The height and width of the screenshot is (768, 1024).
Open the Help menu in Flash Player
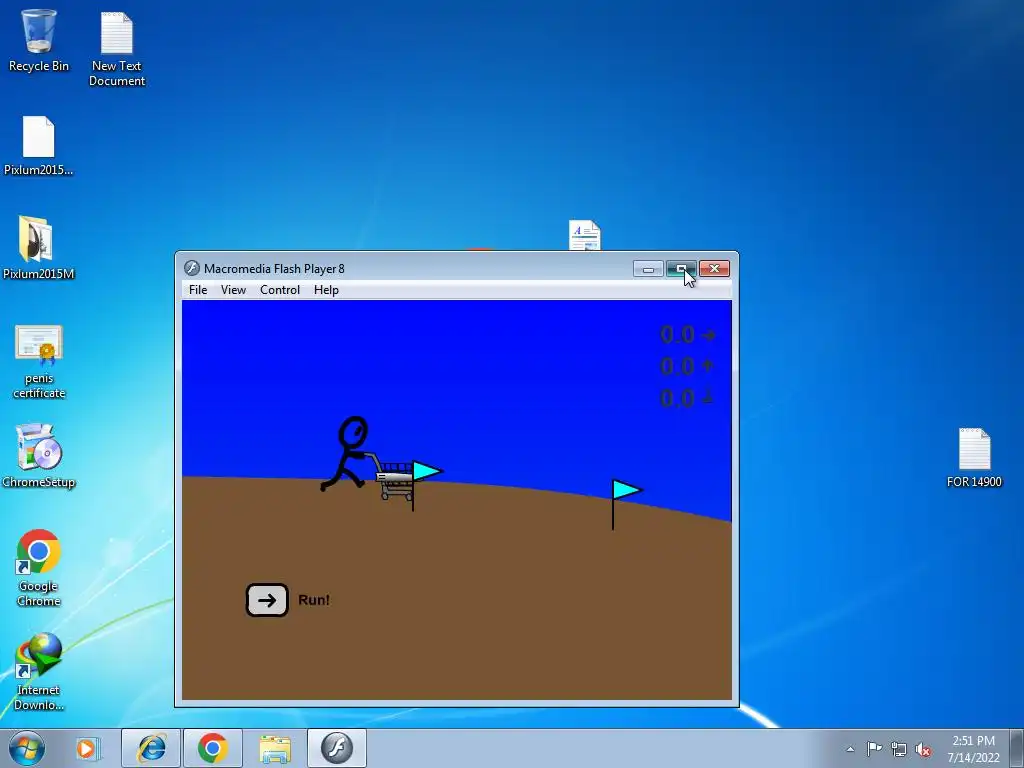coord(326,290)
